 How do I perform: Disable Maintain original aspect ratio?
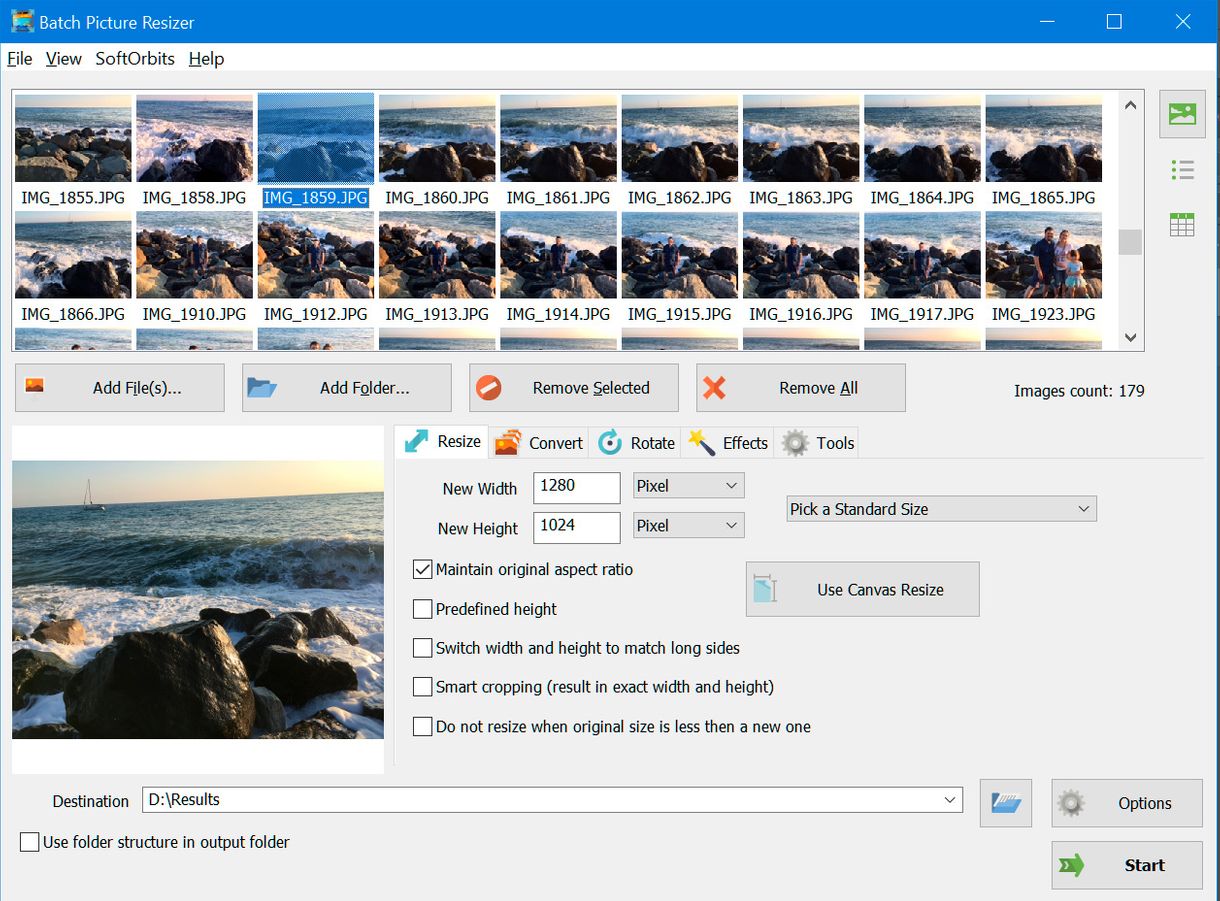coord(423,570)
